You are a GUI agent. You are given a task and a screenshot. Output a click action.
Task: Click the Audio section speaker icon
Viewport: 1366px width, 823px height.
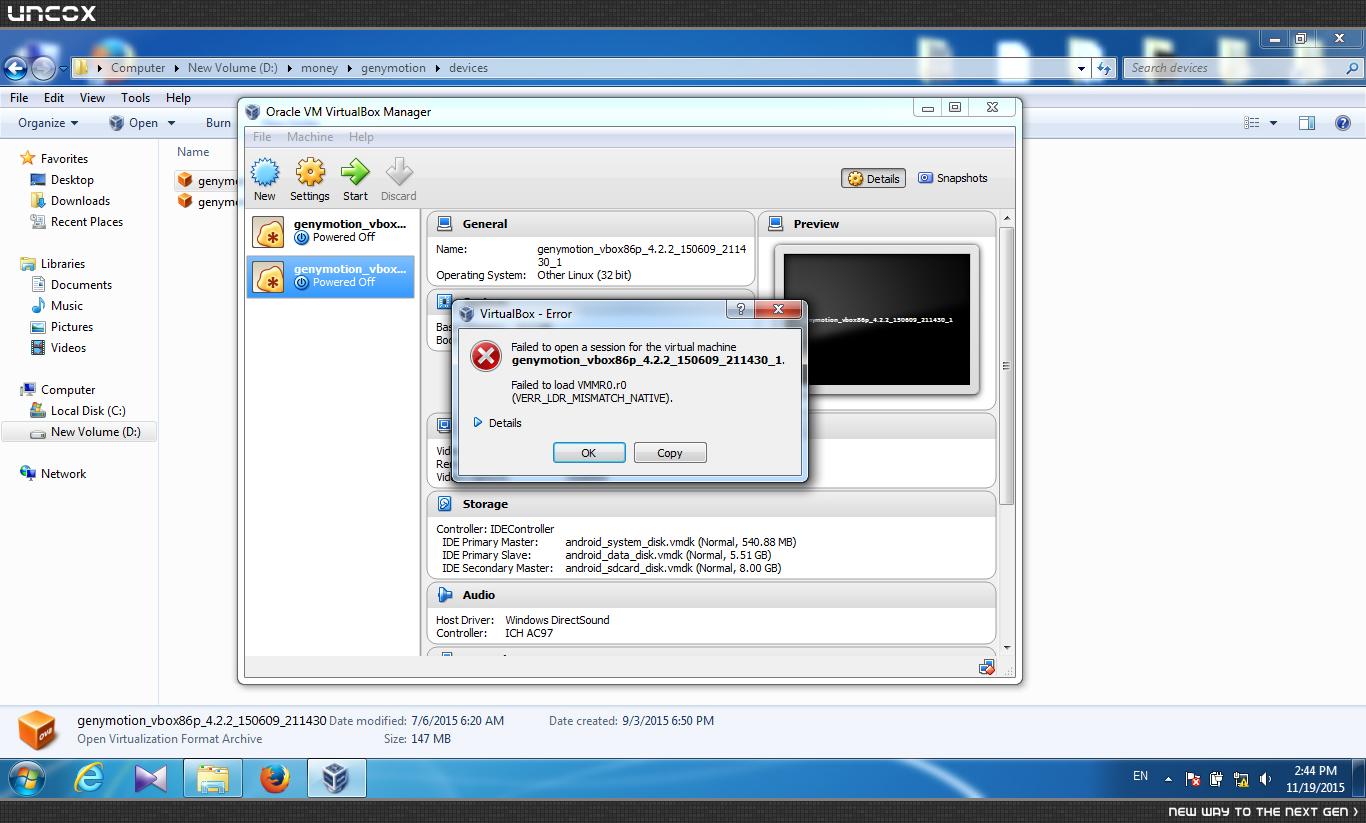click(x=444, y=595)
